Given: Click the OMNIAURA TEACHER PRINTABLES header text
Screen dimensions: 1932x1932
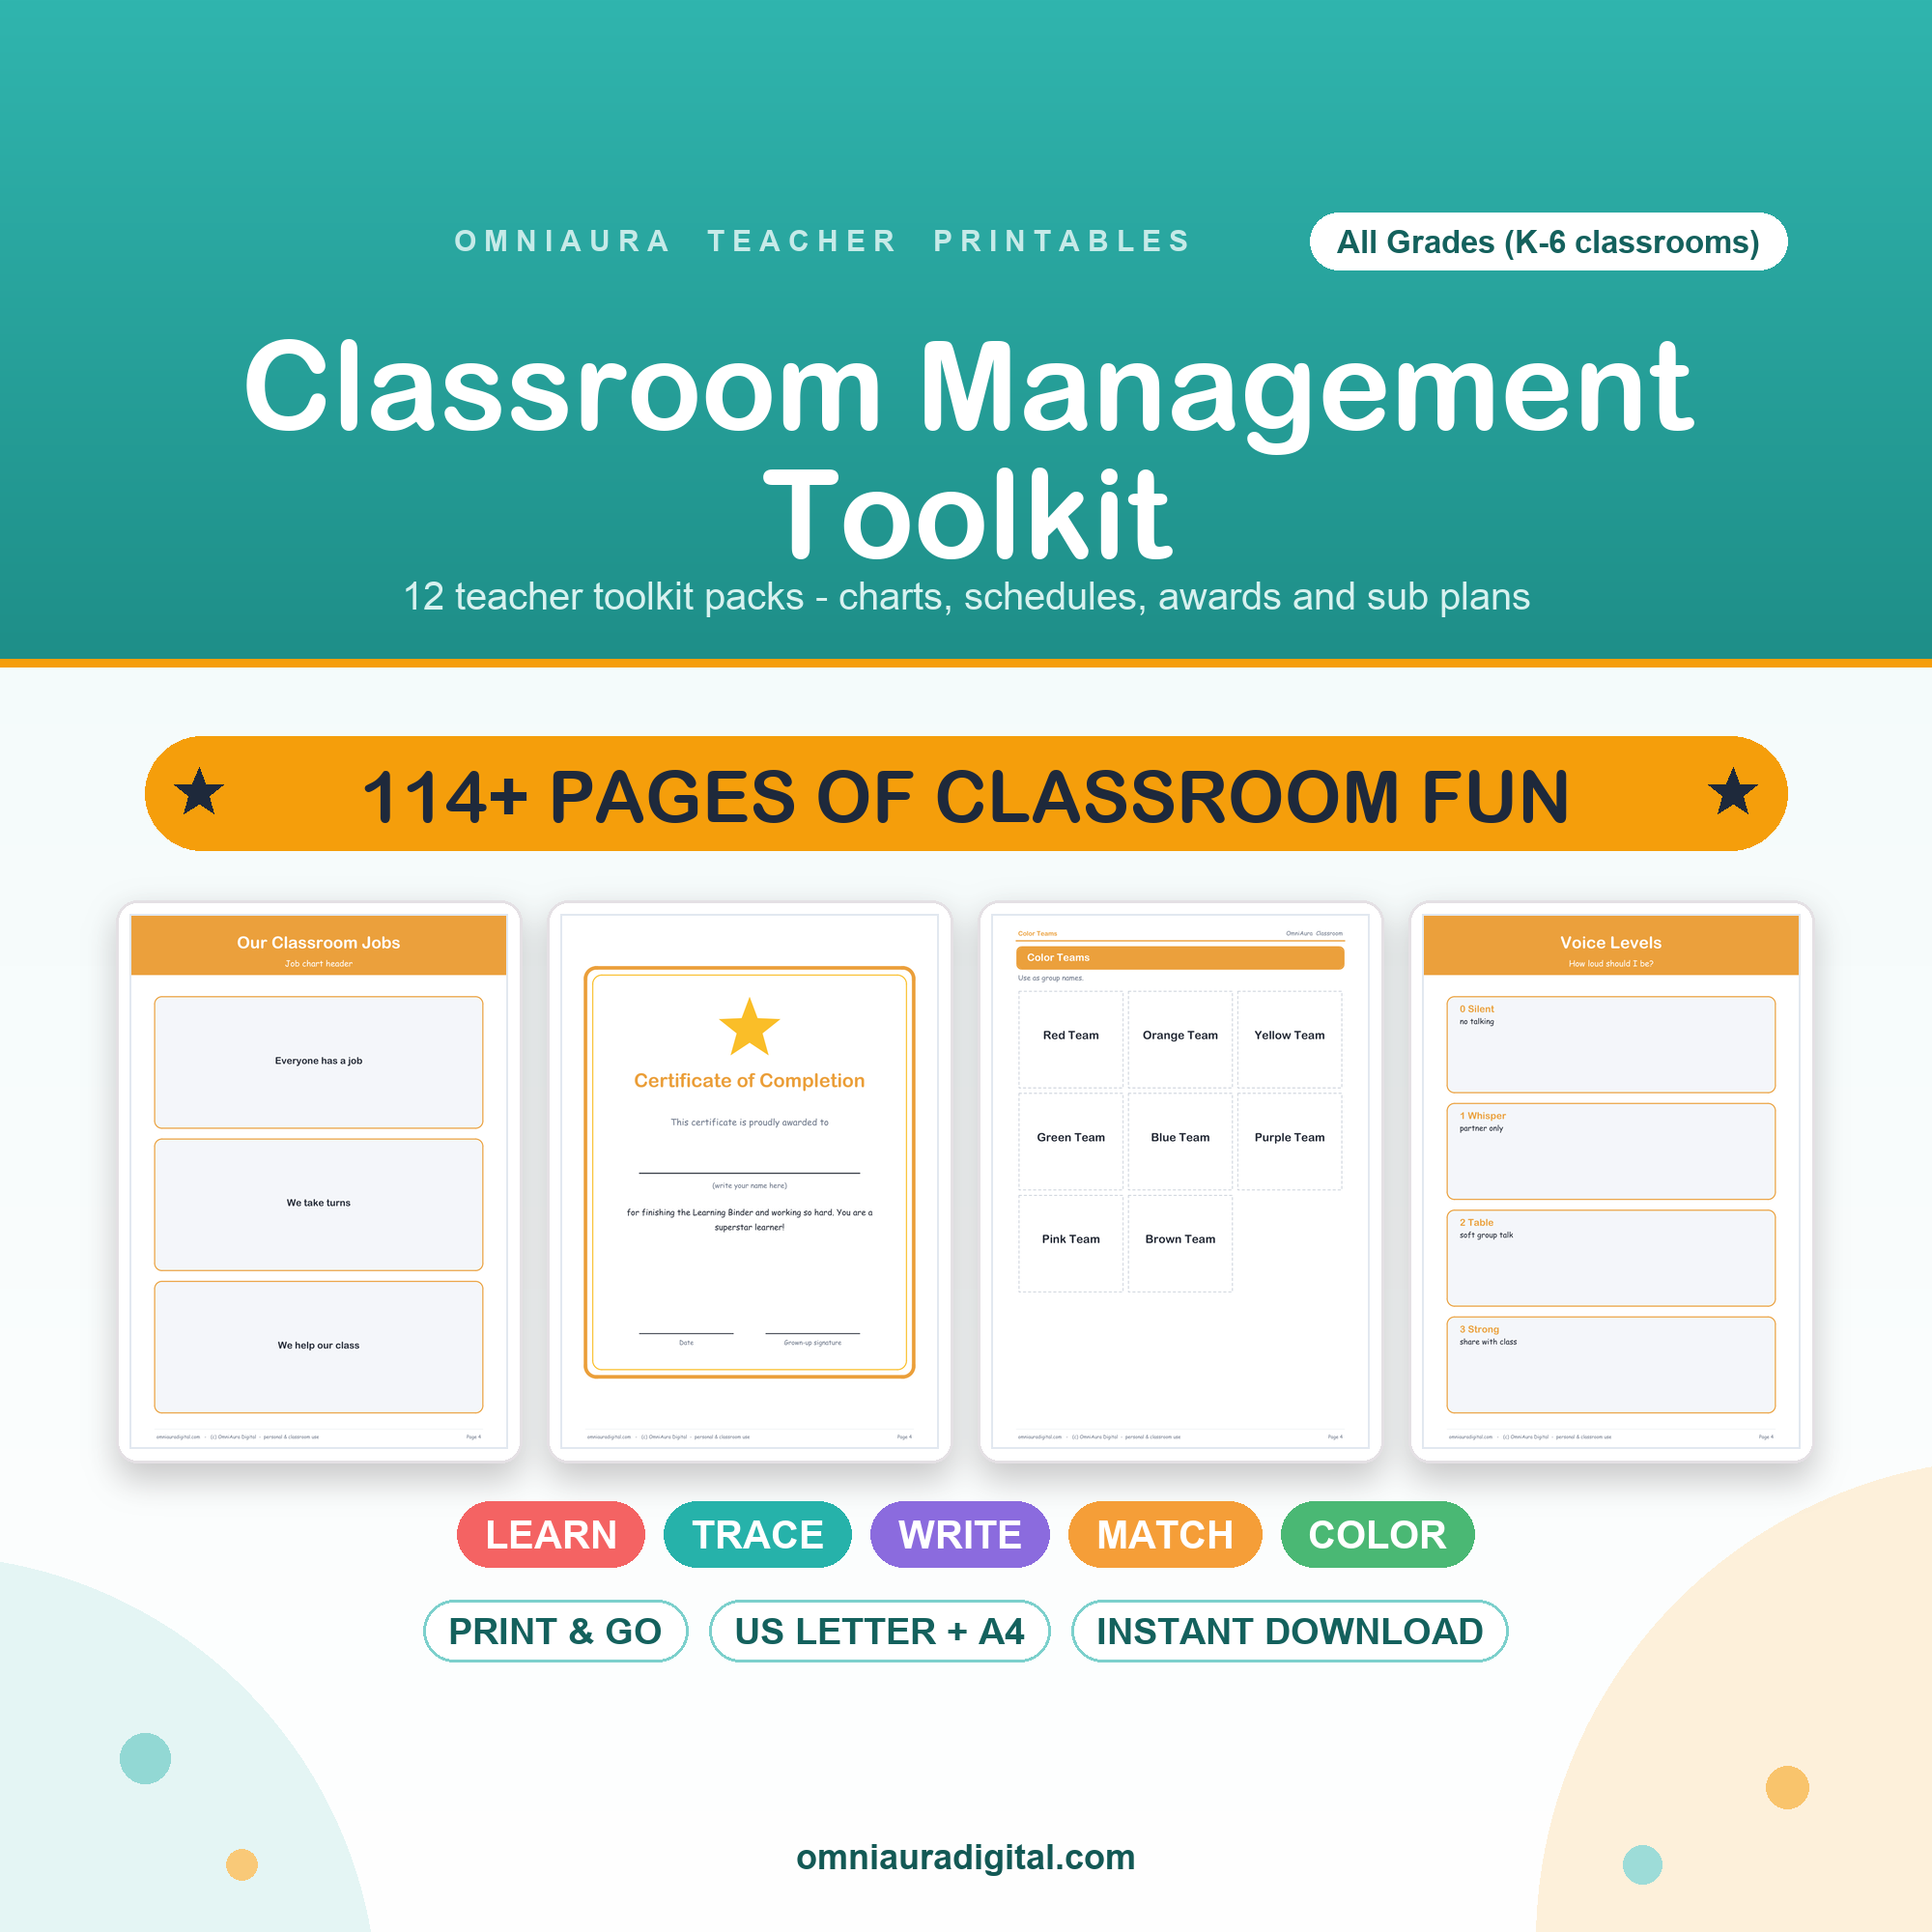Looking at the screenshot, I should (823, 241).
